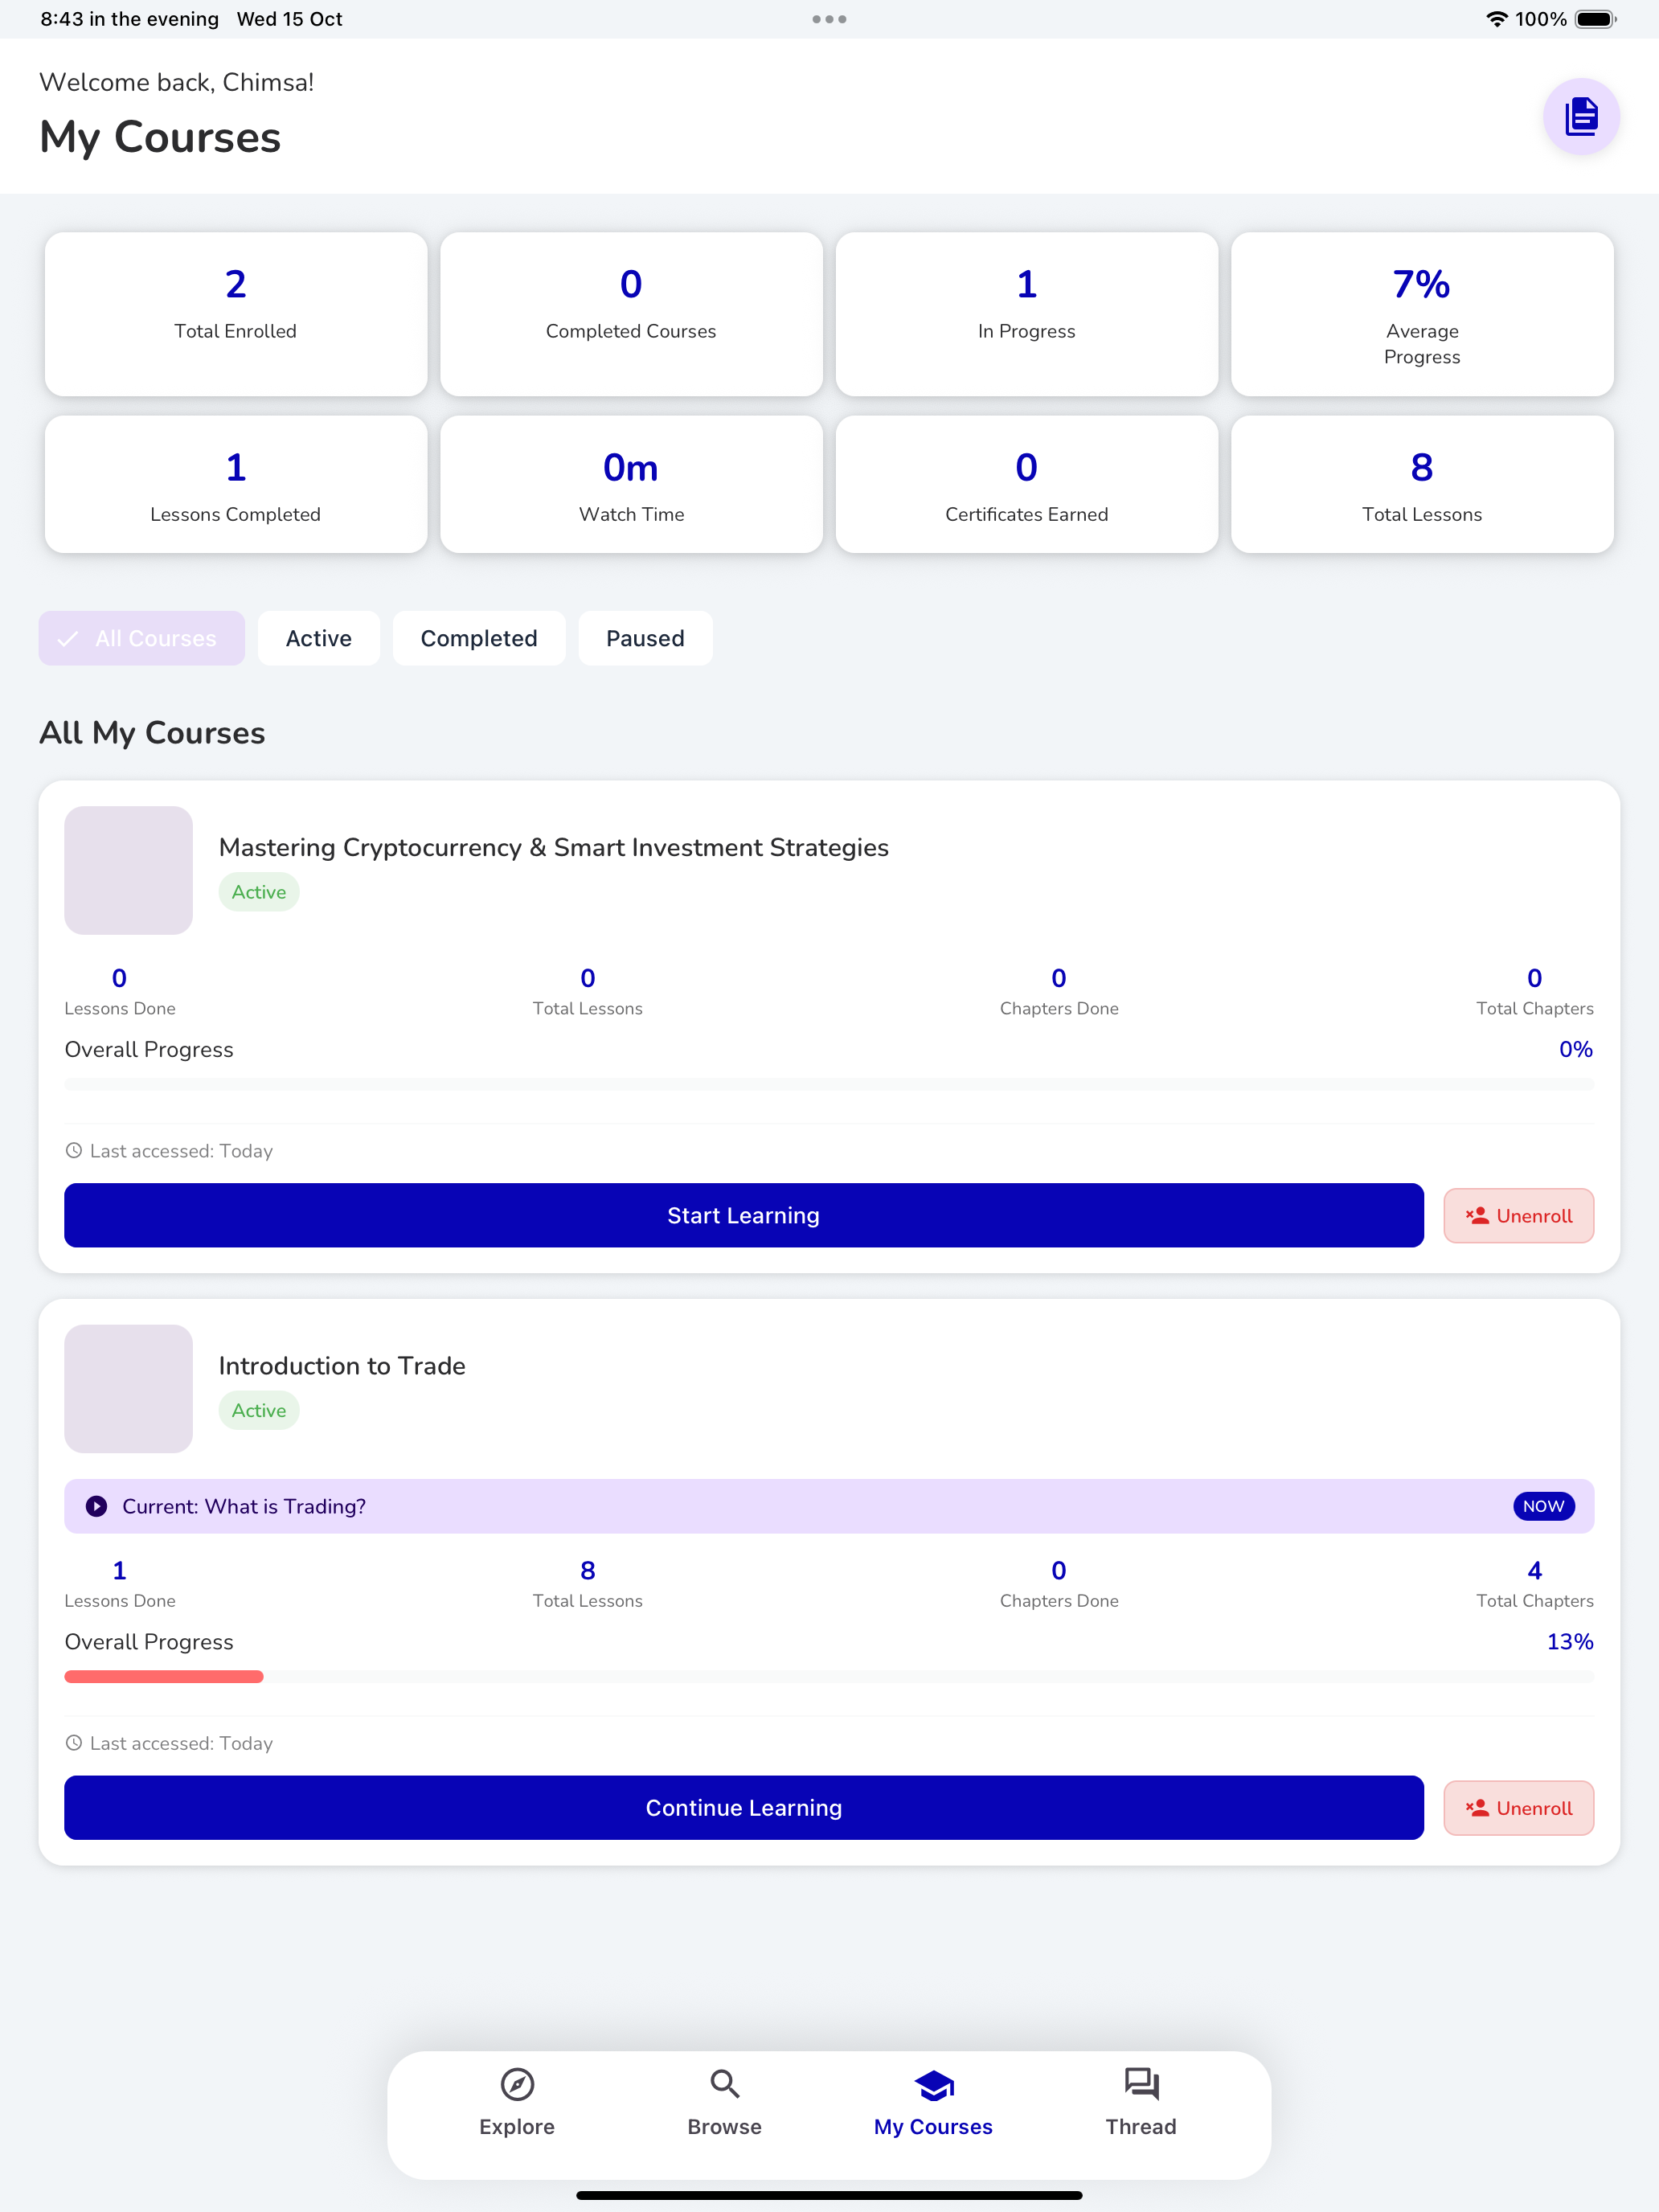The height and width of the screenshot is (2212, 1659).
Task: Click the Introduction to Trade title
Action: 342,1365
